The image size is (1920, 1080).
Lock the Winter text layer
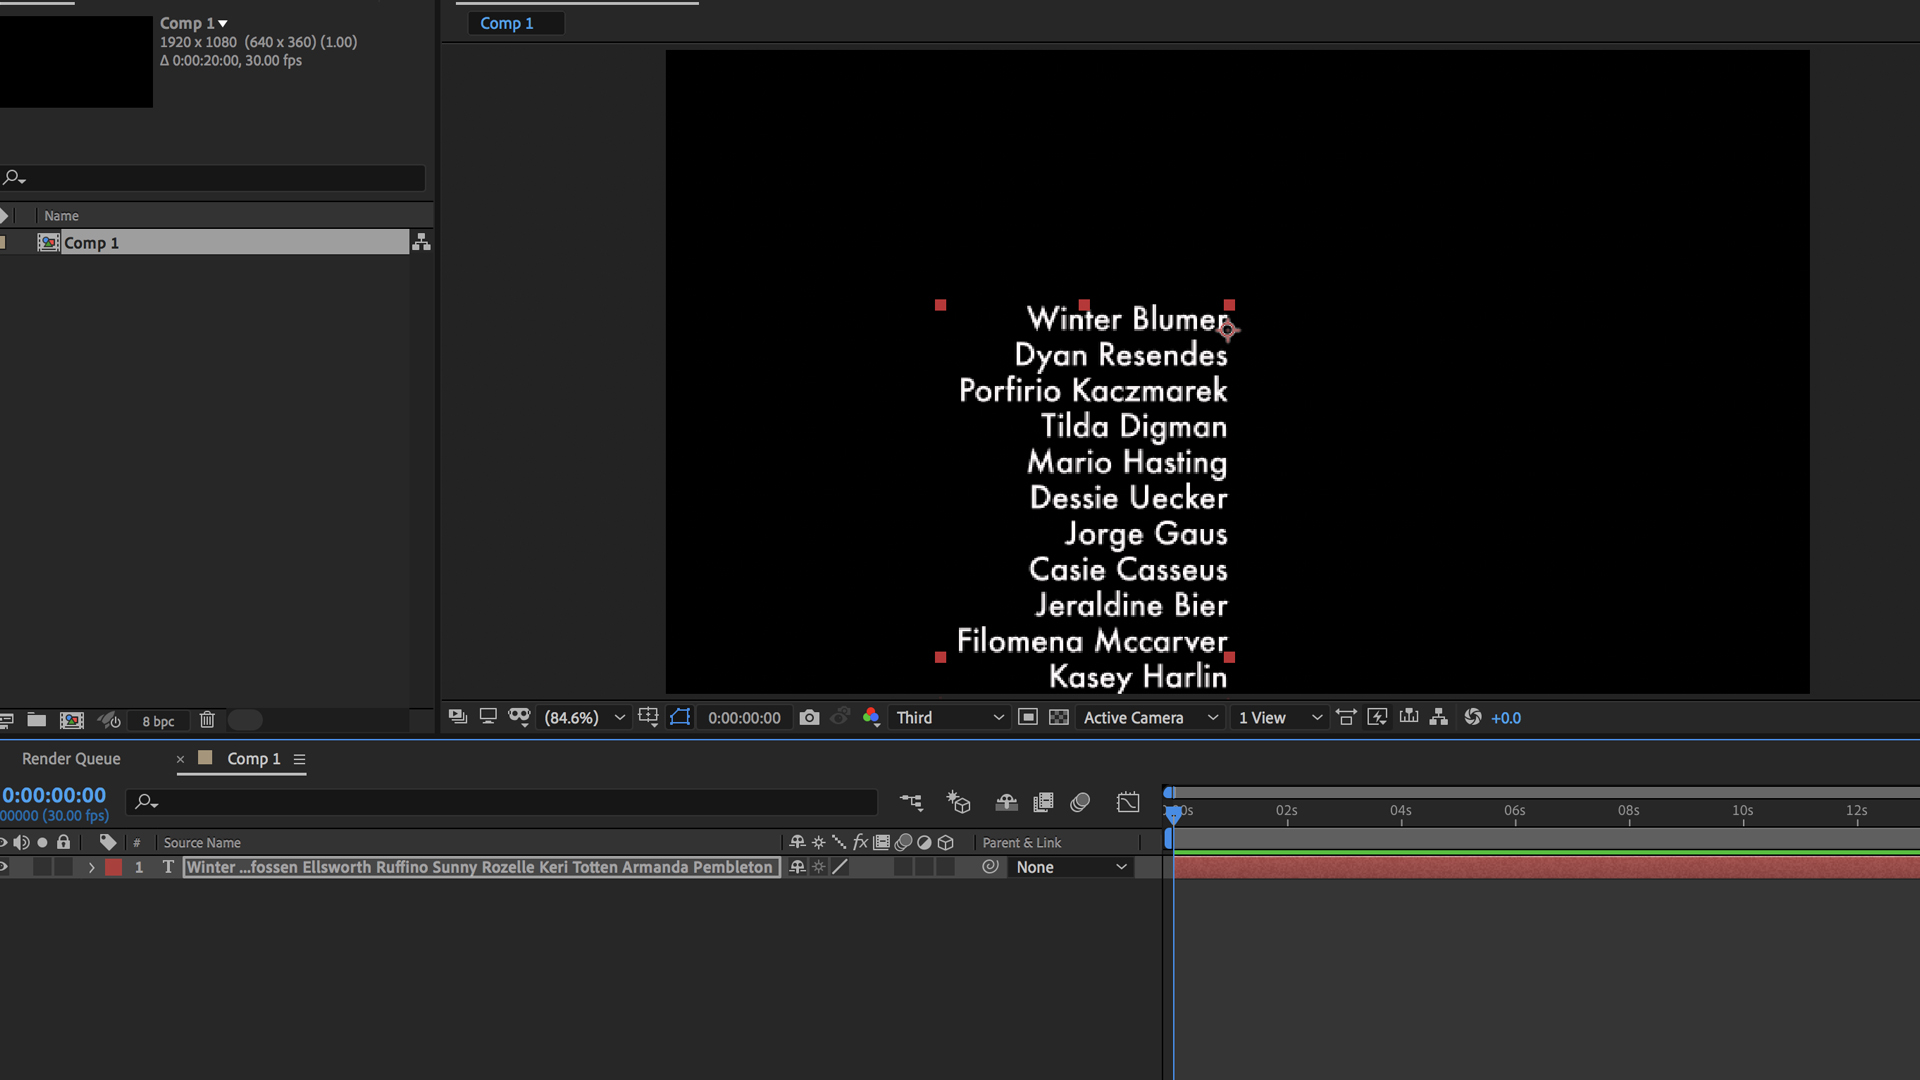(63, 867)
